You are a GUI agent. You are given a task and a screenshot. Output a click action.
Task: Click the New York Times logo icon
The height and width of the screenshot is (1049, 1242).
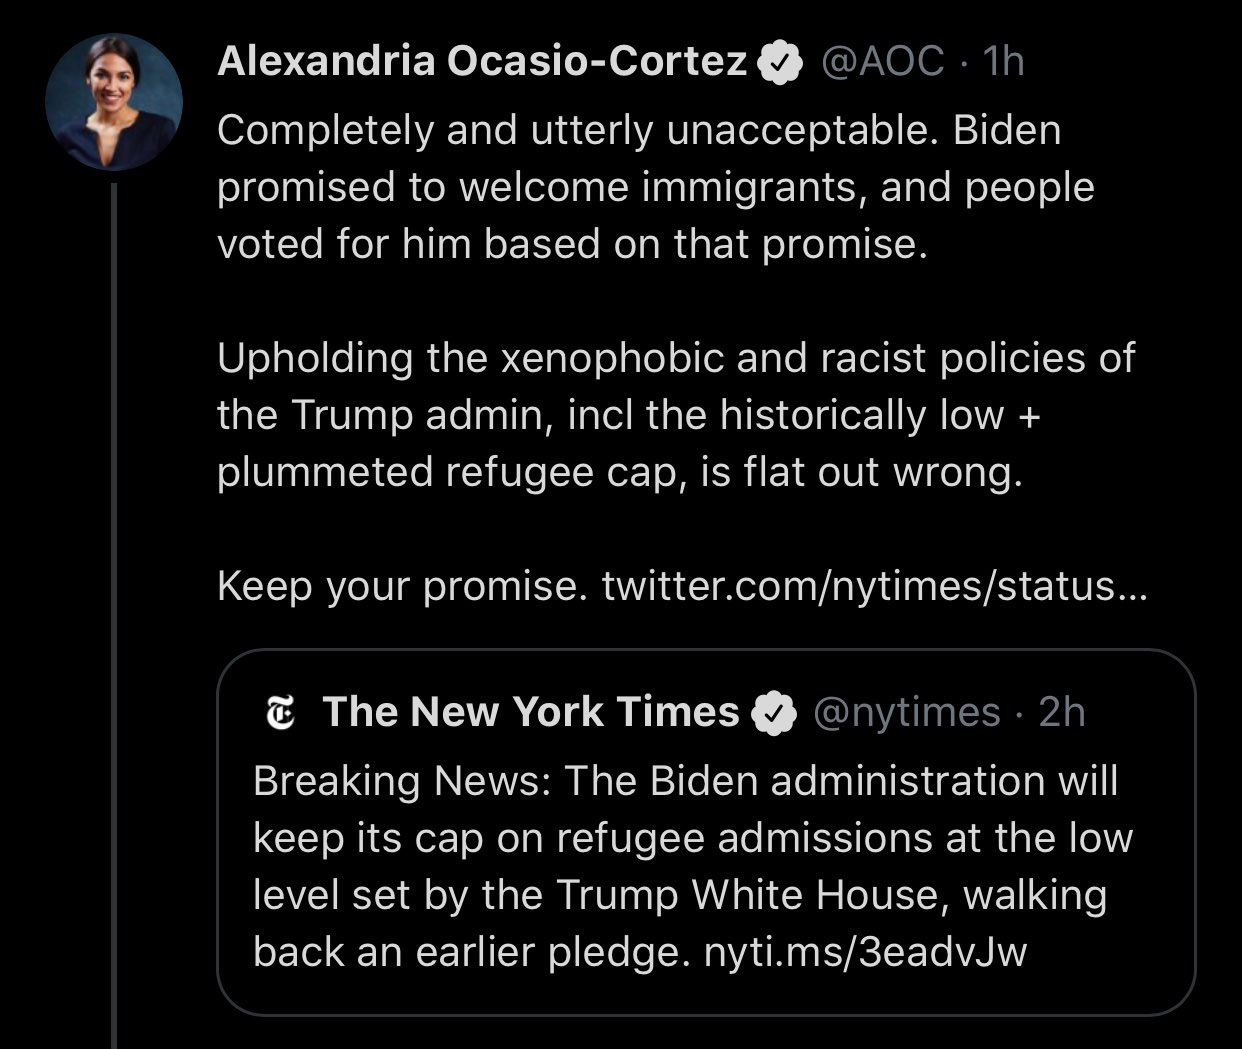coord(283,713)
